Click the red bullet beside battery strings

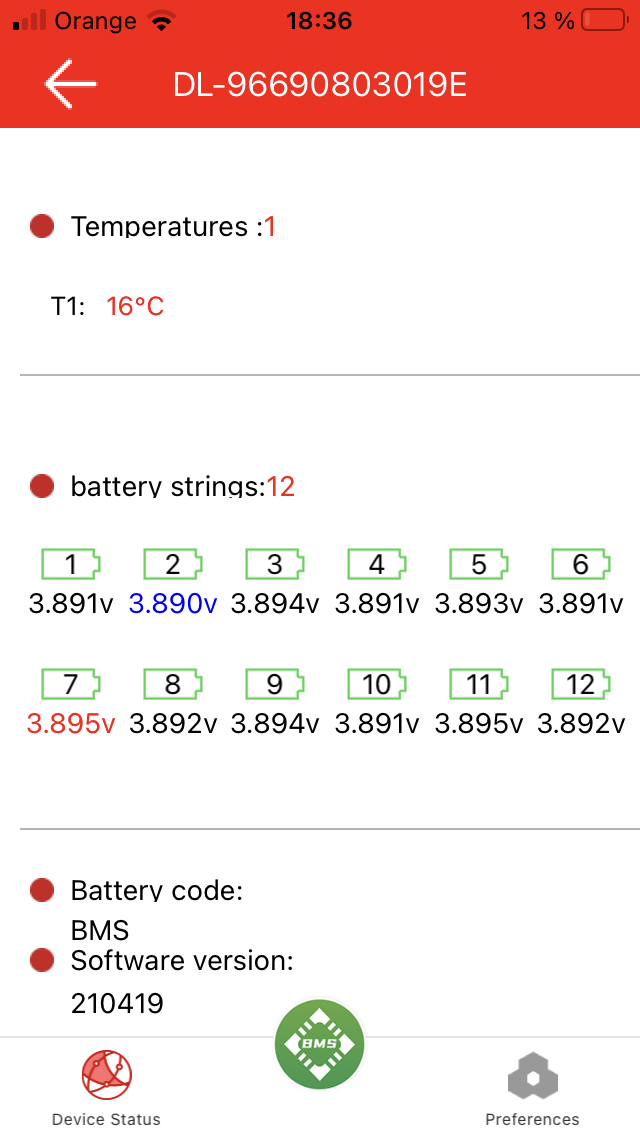click(x=42, y=487)
